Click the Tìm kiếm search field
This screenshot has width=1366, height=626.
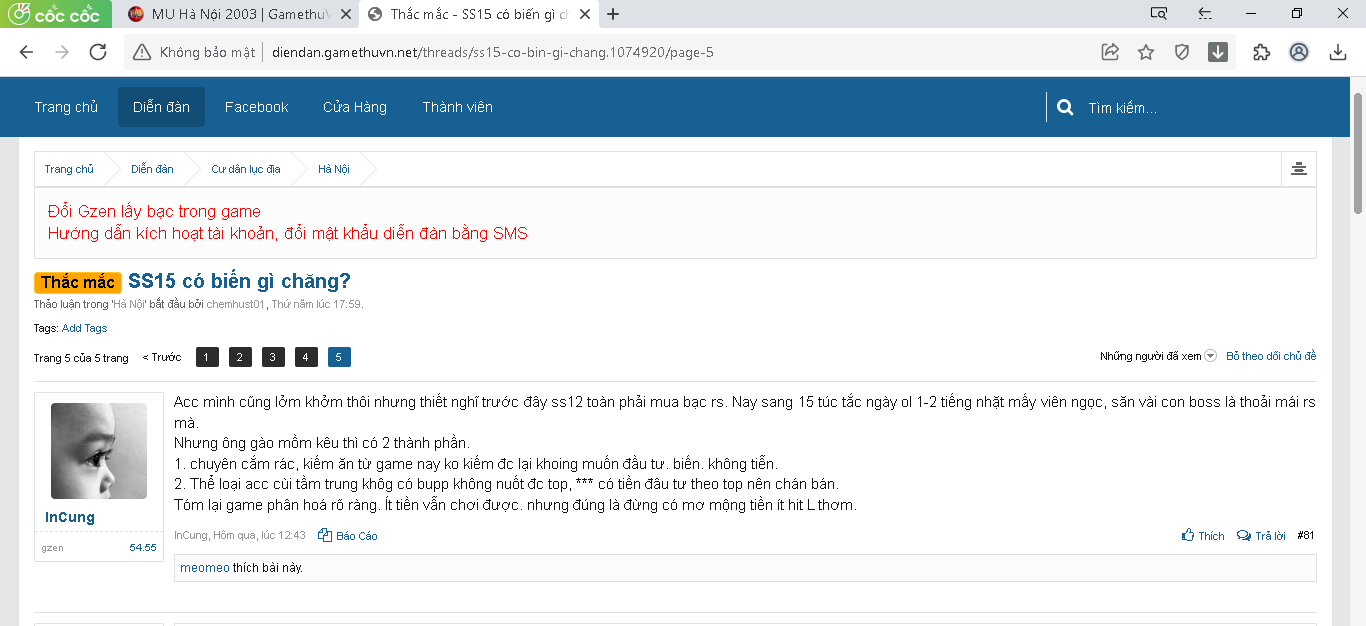tap(1190, 108)
